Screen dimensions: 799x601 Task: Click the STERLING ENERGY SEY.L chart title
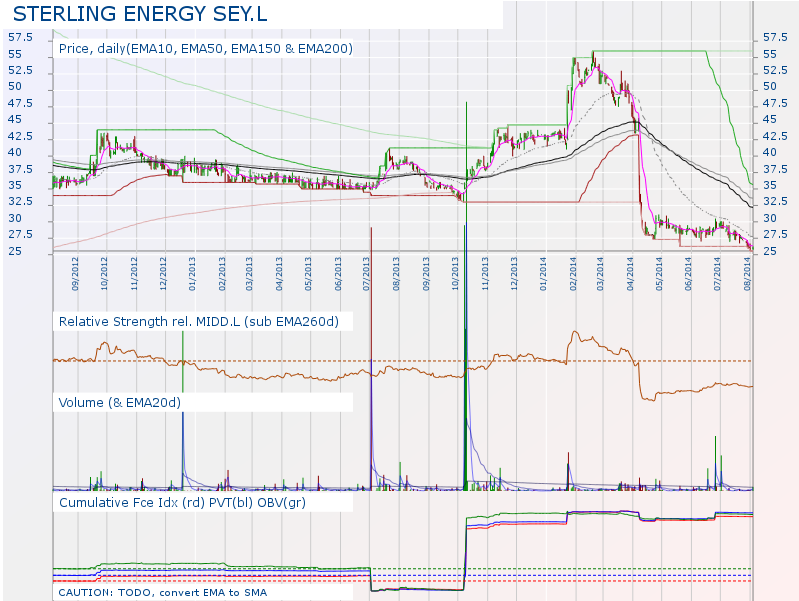tap(140, 14)
